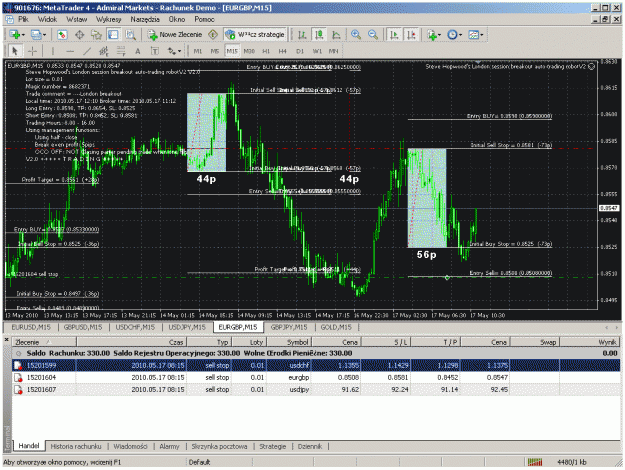Select the M15 timeframe button

[232, 51]
